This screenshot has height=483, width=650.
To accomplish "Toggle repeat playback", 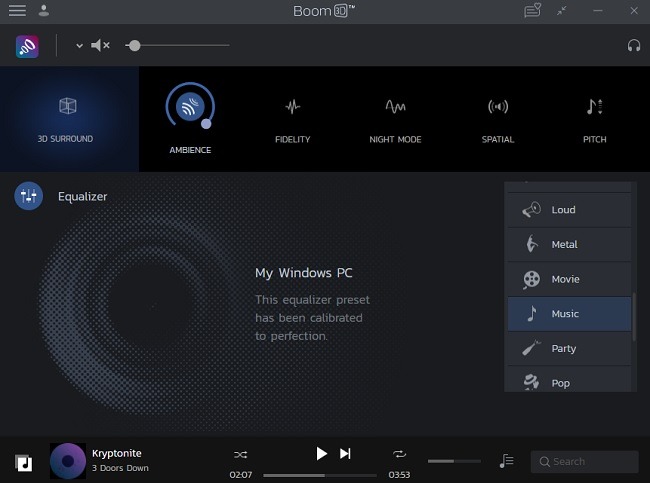I will (x=400, y=454).
